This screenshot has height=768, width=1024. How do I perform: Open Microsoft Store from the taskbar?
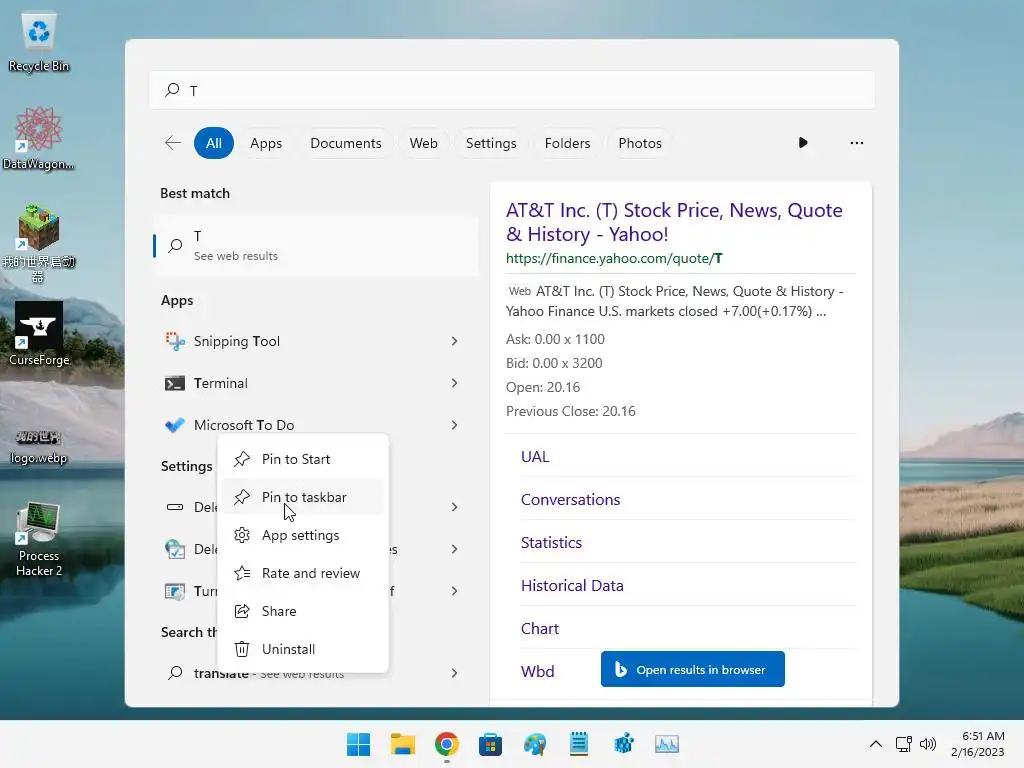pos(490,744)
